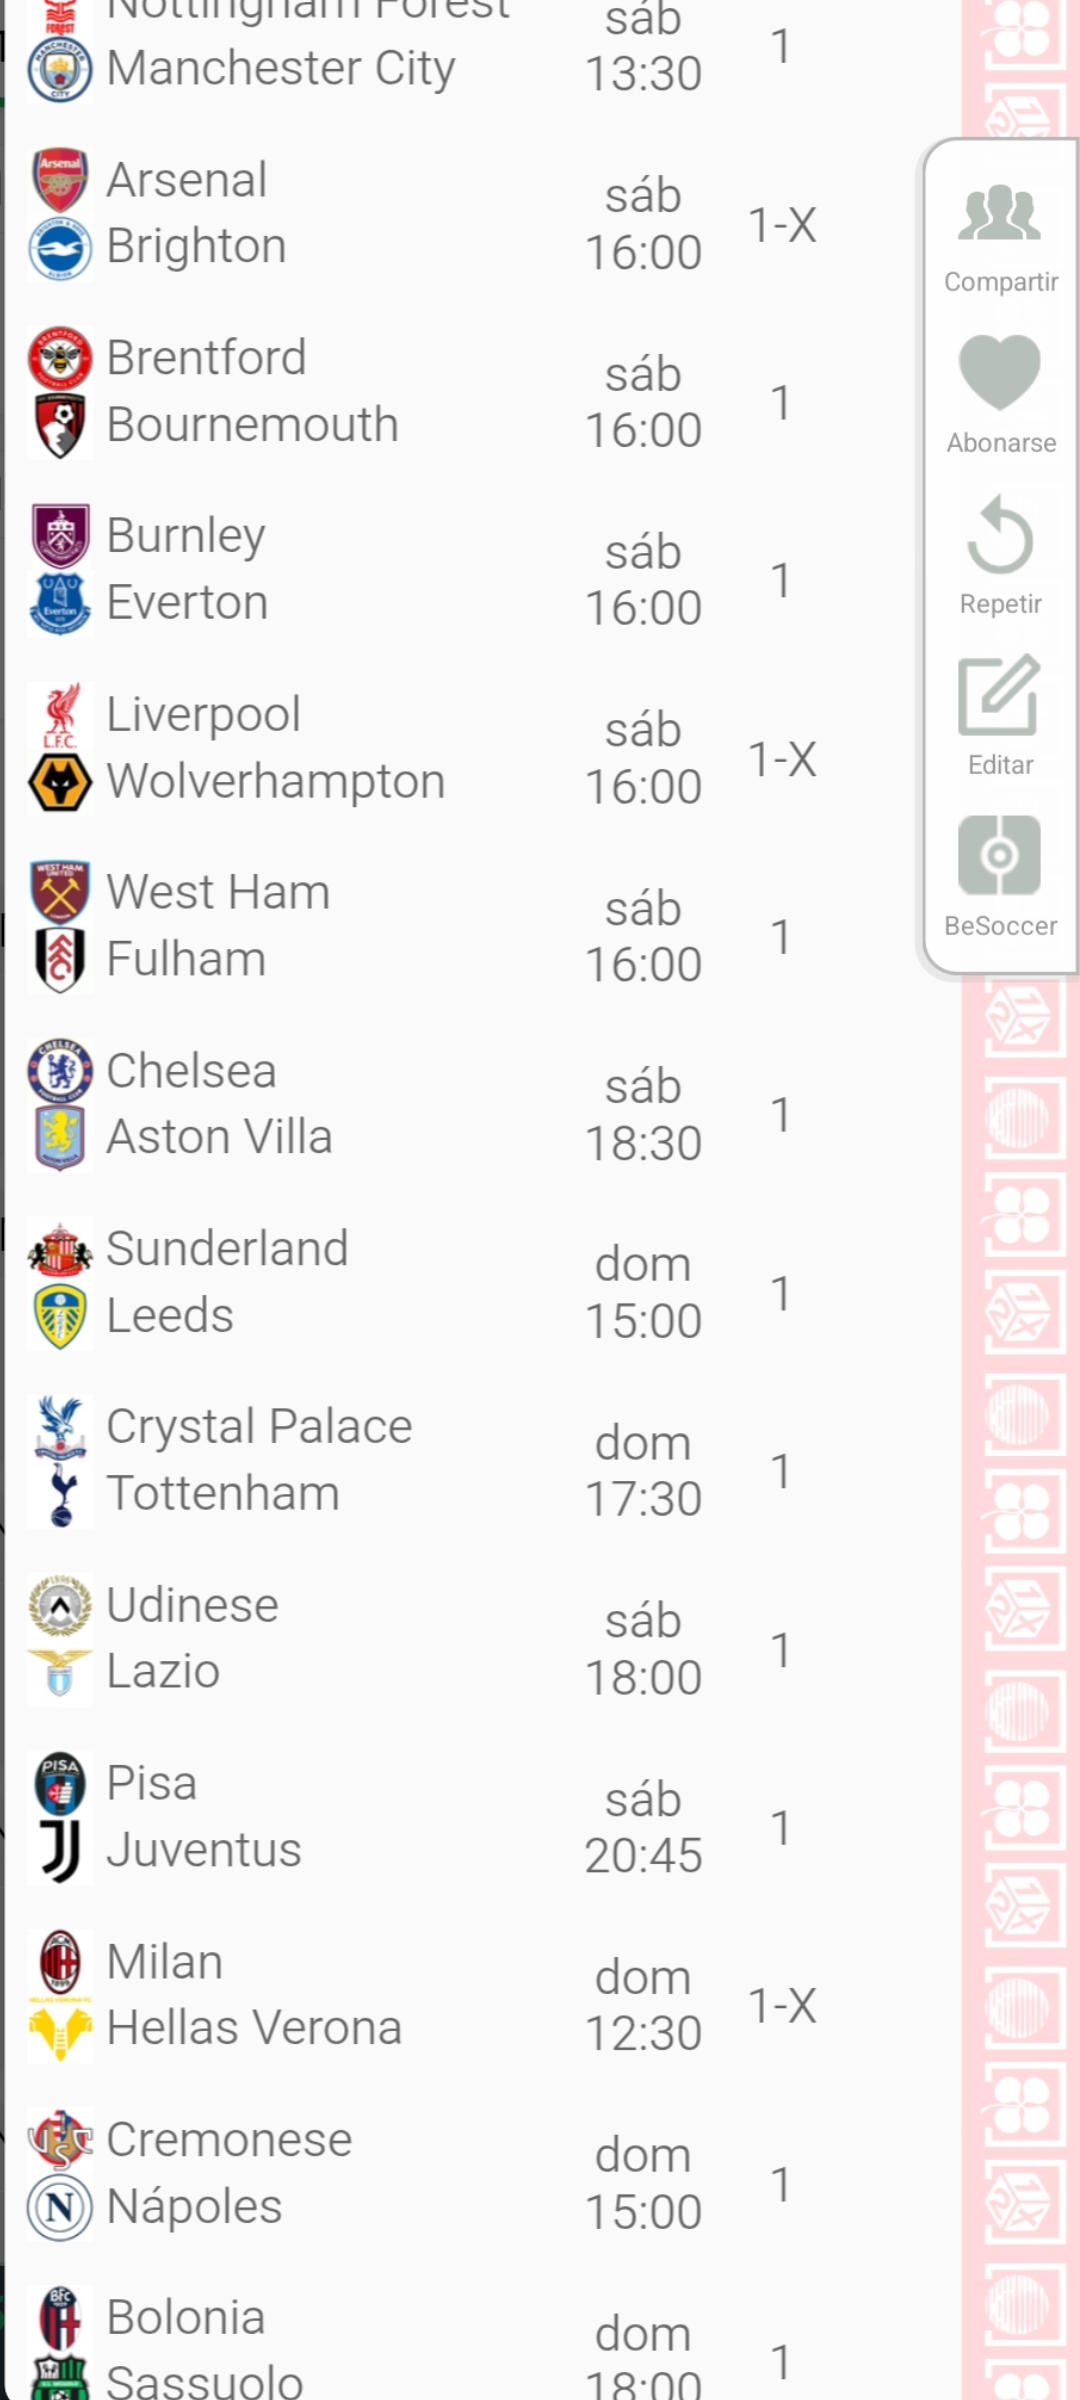Viewport: 1080px width, 2400px height.
Task: Open the Sunderland team name
Action: 227,1249
